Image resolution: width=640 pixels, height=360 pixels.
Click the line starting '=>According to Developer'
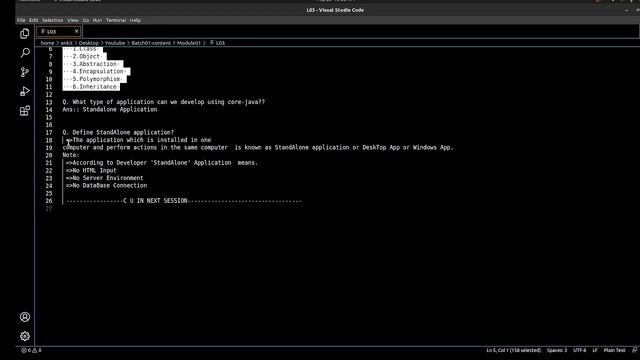click(x=162, y=162)
